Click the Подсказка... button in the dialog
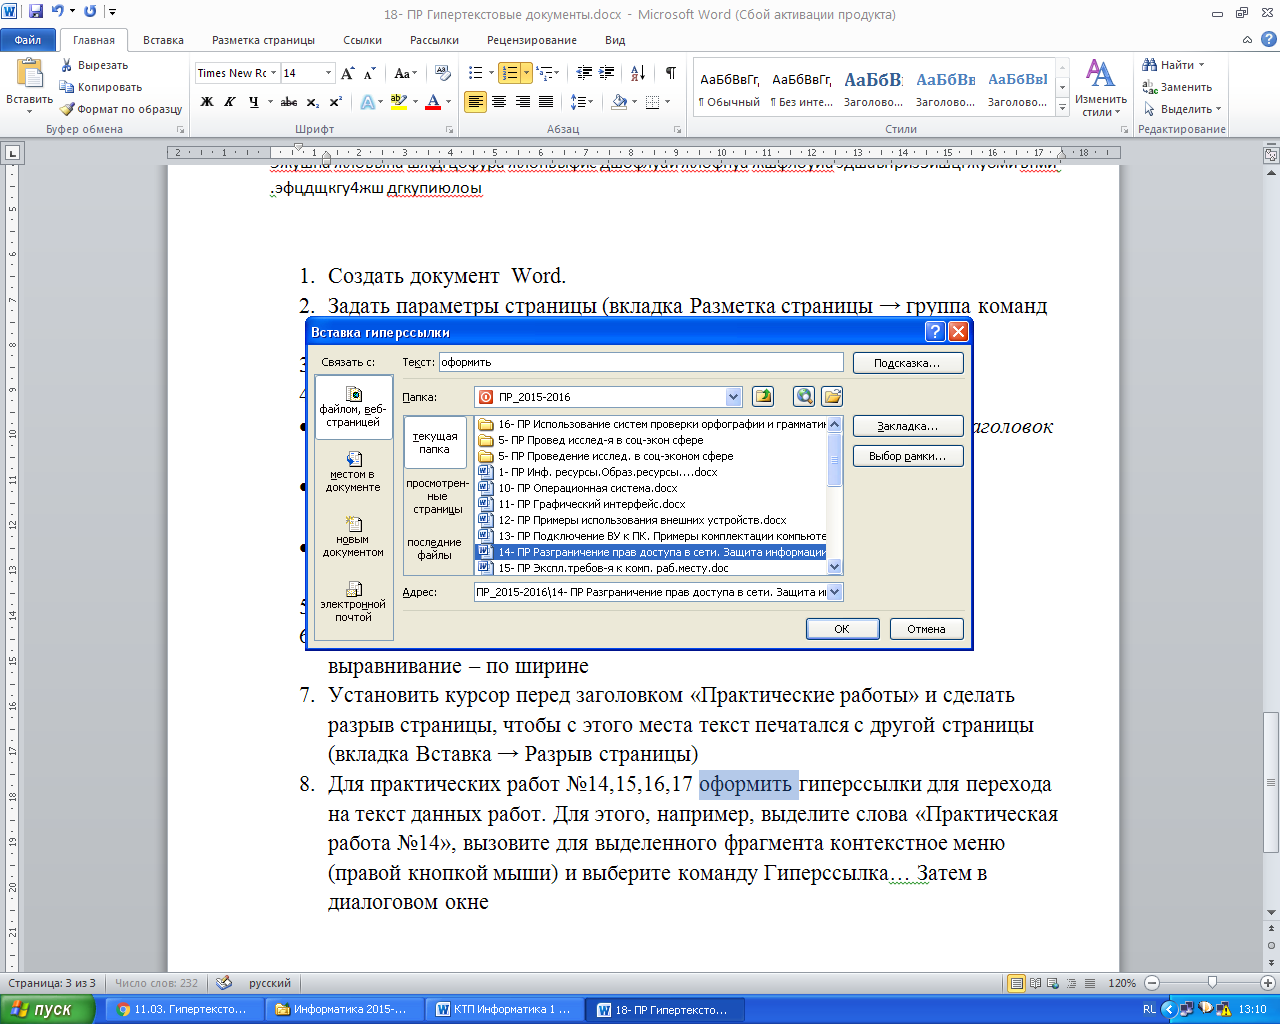 [x=908, y=363]
